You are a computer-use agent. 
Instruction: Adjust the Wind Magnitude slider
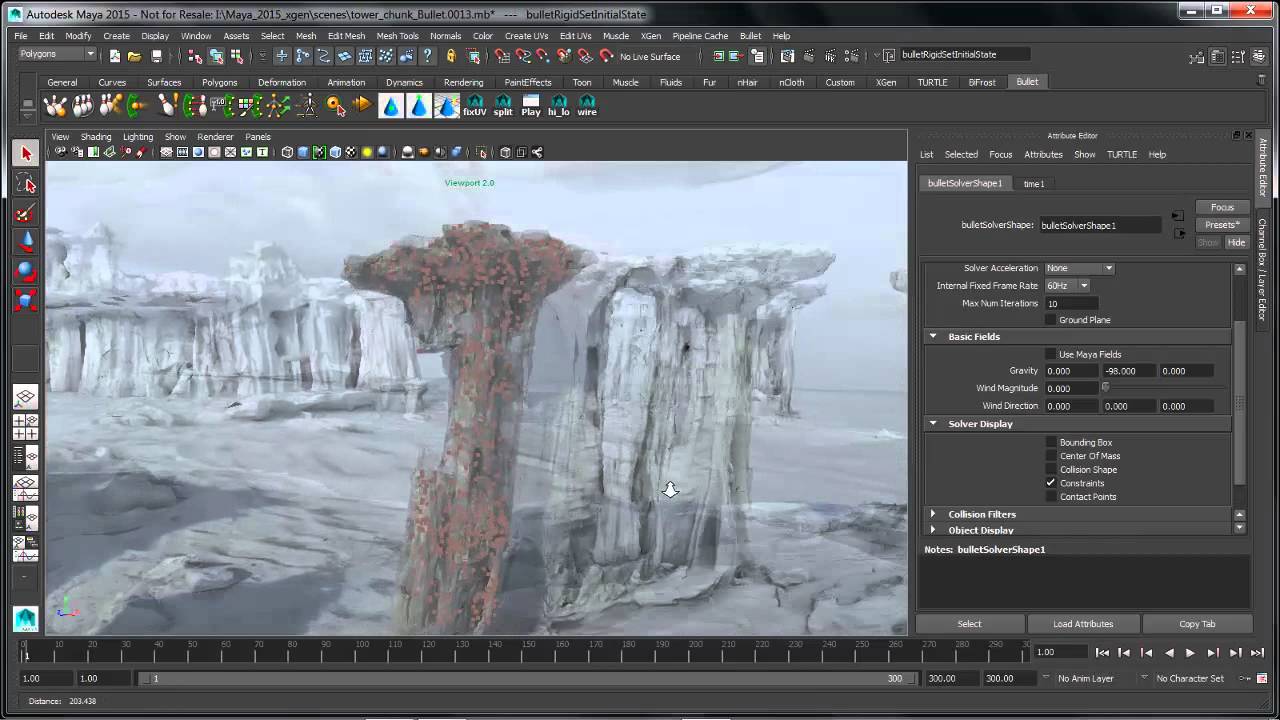click(1106, 388)
